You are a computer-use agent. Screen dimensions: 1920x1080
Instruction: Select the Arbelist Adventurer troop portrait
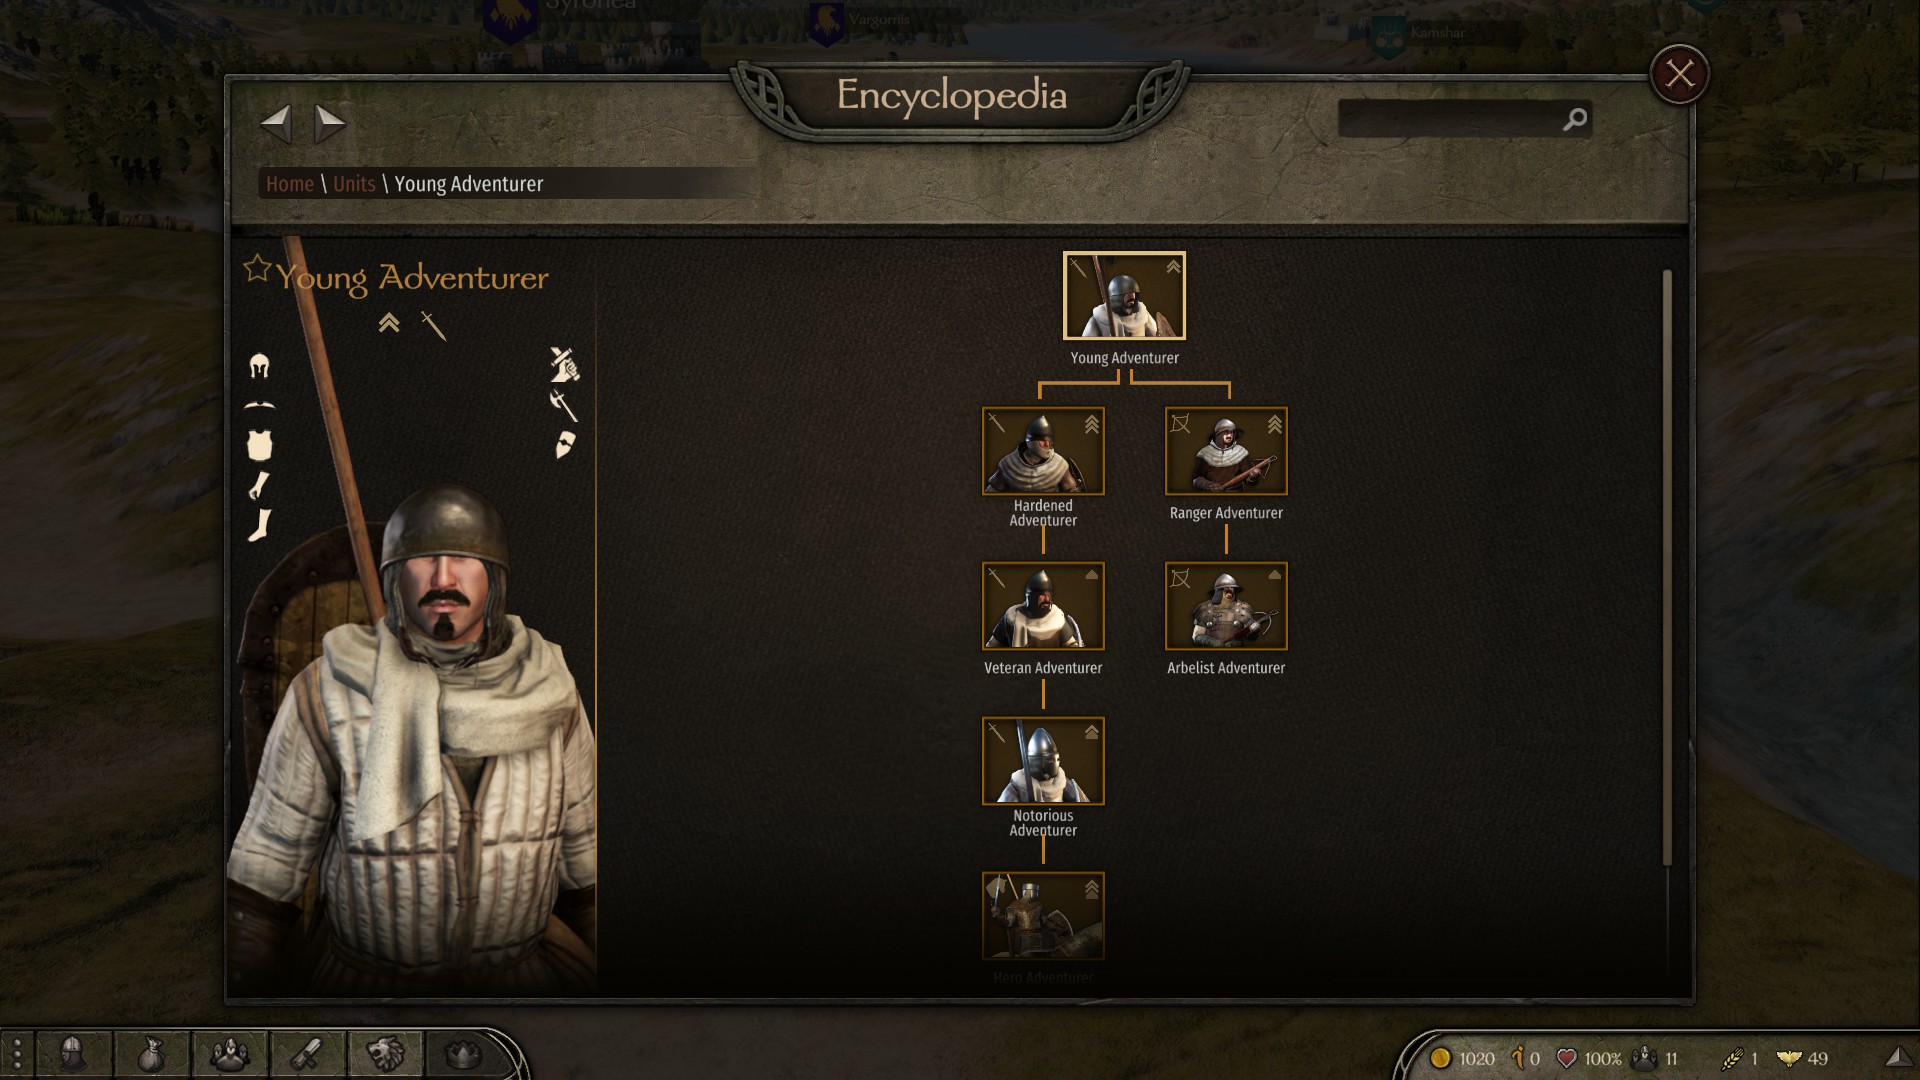click(x=1226, y=606)
